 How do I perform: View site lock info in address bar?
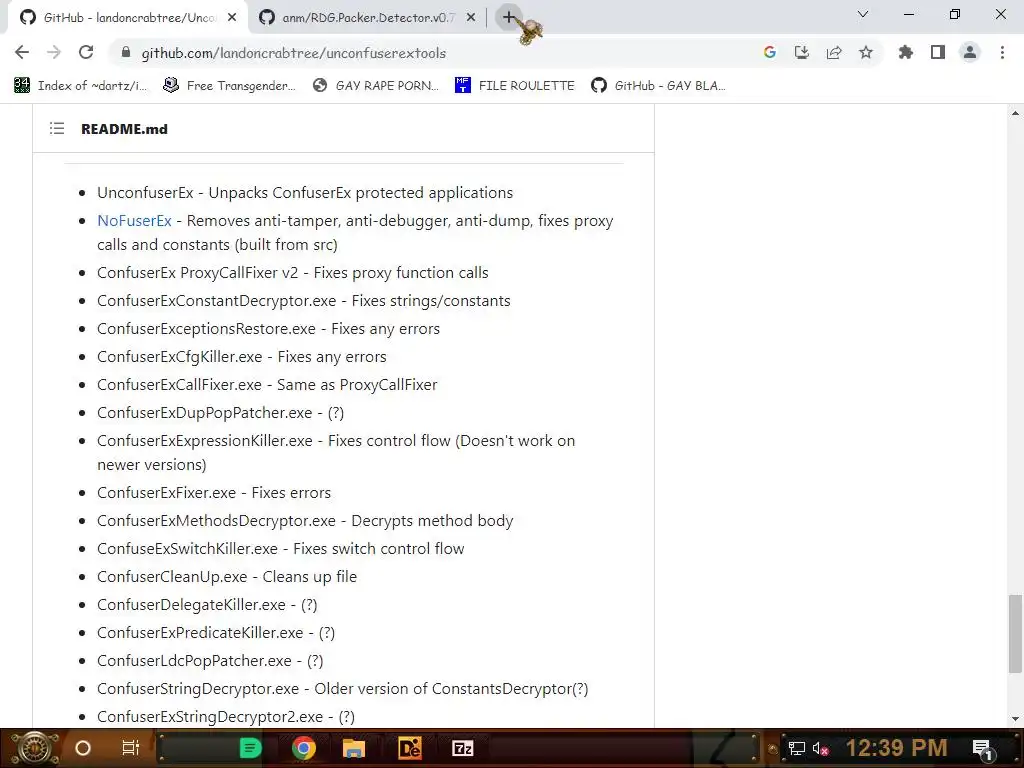[x=126, y=53]
